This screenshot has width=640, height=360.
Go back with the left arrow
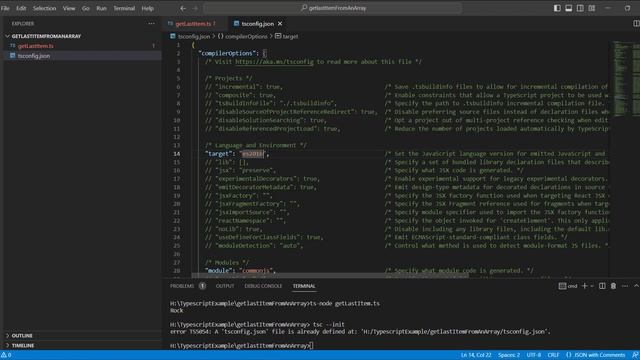183,8
